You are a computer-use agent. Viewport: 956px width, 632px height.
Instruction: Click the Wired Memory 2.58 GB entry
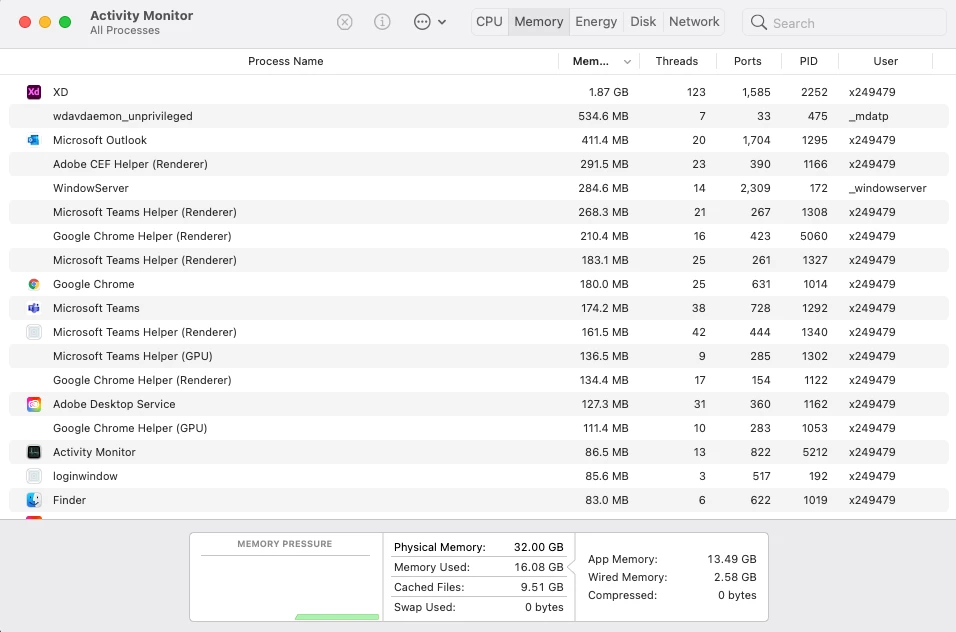[672, 577]
